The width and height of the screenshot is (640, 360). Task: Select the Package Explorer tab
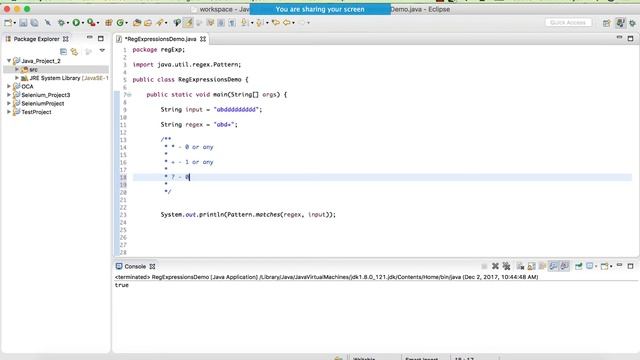[36, 39]
